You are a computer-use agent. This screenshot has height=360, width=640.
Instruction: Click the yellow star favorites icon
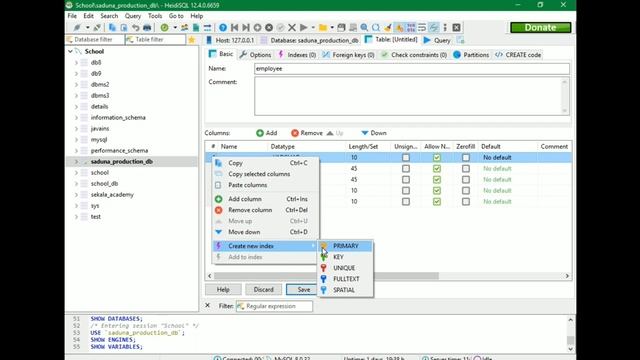coord(191,40)
